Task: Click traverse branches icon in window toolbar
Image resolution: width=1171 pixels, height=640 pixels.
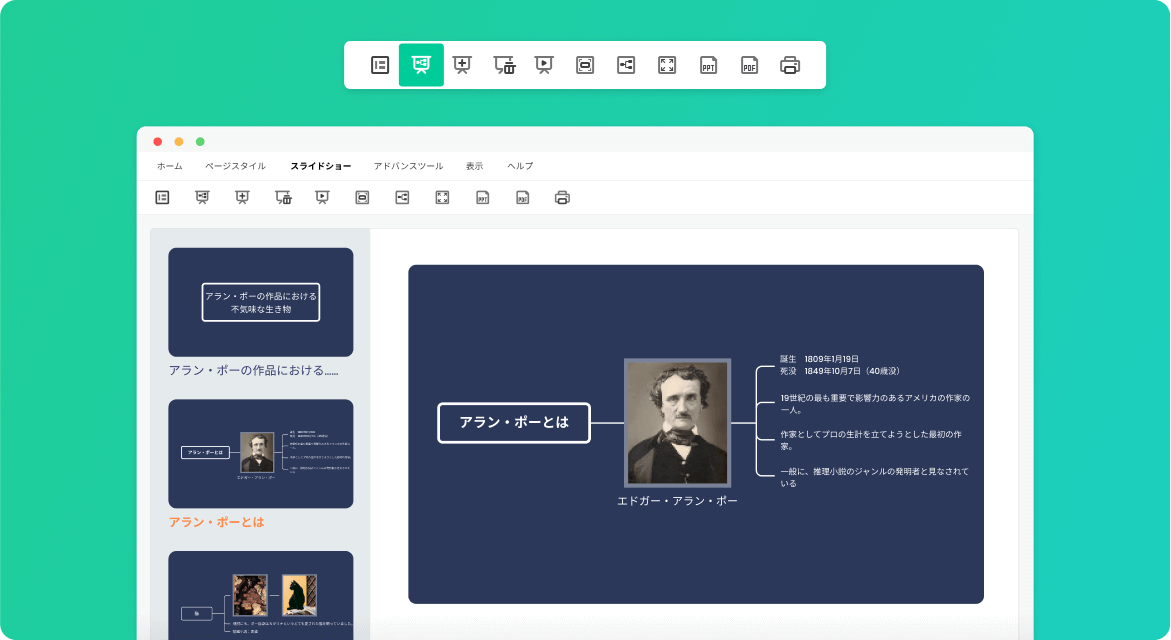Action: click(403, 197)
